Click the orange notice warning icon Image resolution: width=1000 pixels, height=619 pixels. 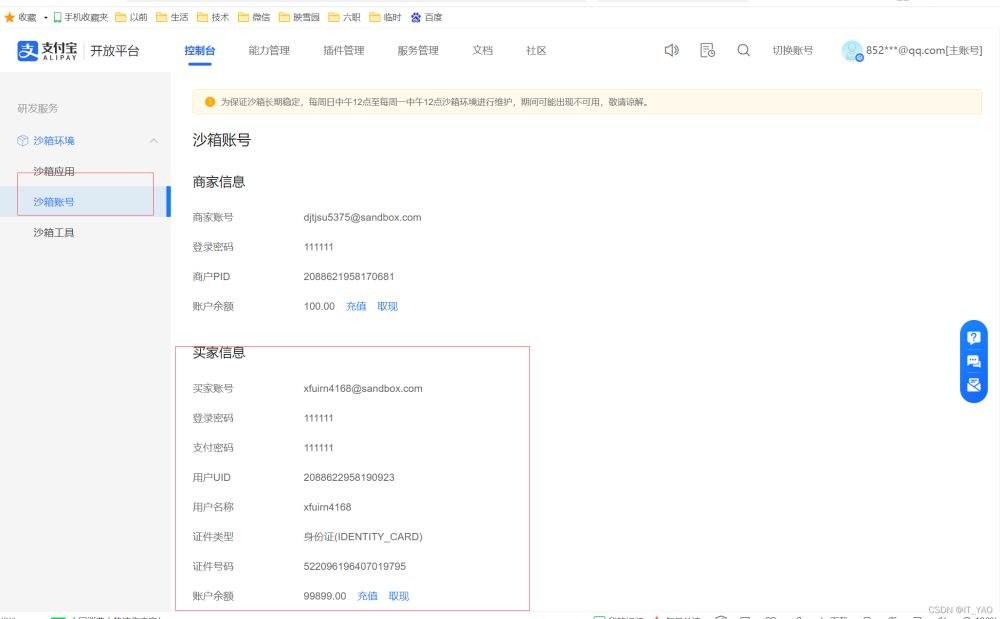point(210,102)
